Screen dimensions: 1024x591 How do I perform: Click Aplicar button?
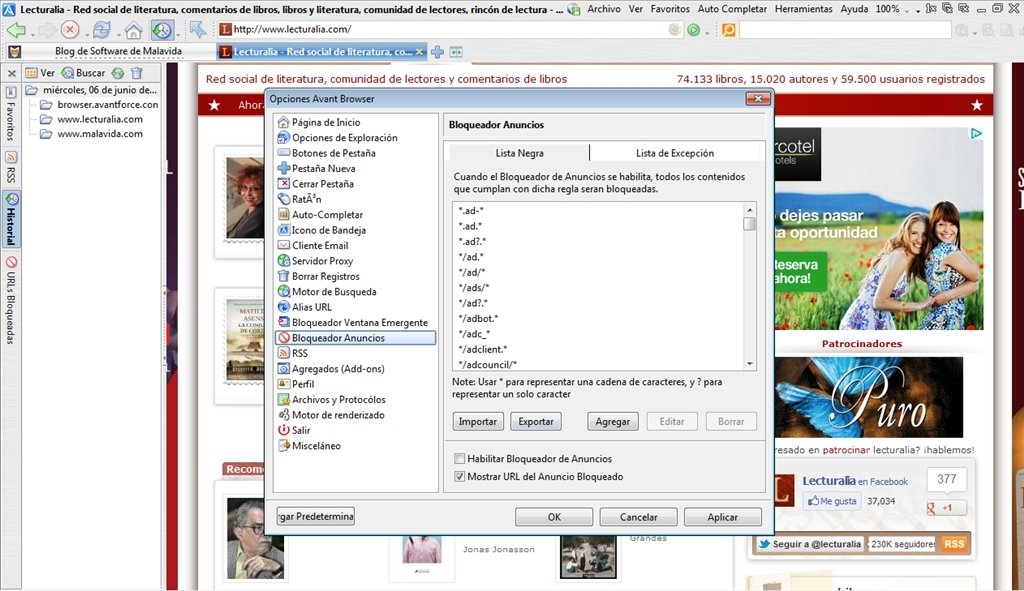click(722, 517)
